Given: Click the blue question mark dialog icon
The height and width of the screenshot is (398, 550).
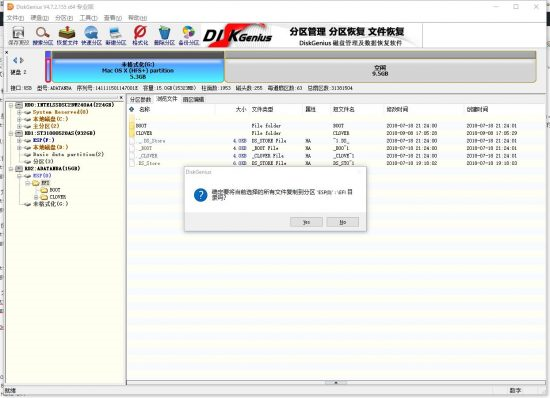Looking at the screenshot, I should tap(200, 195).
